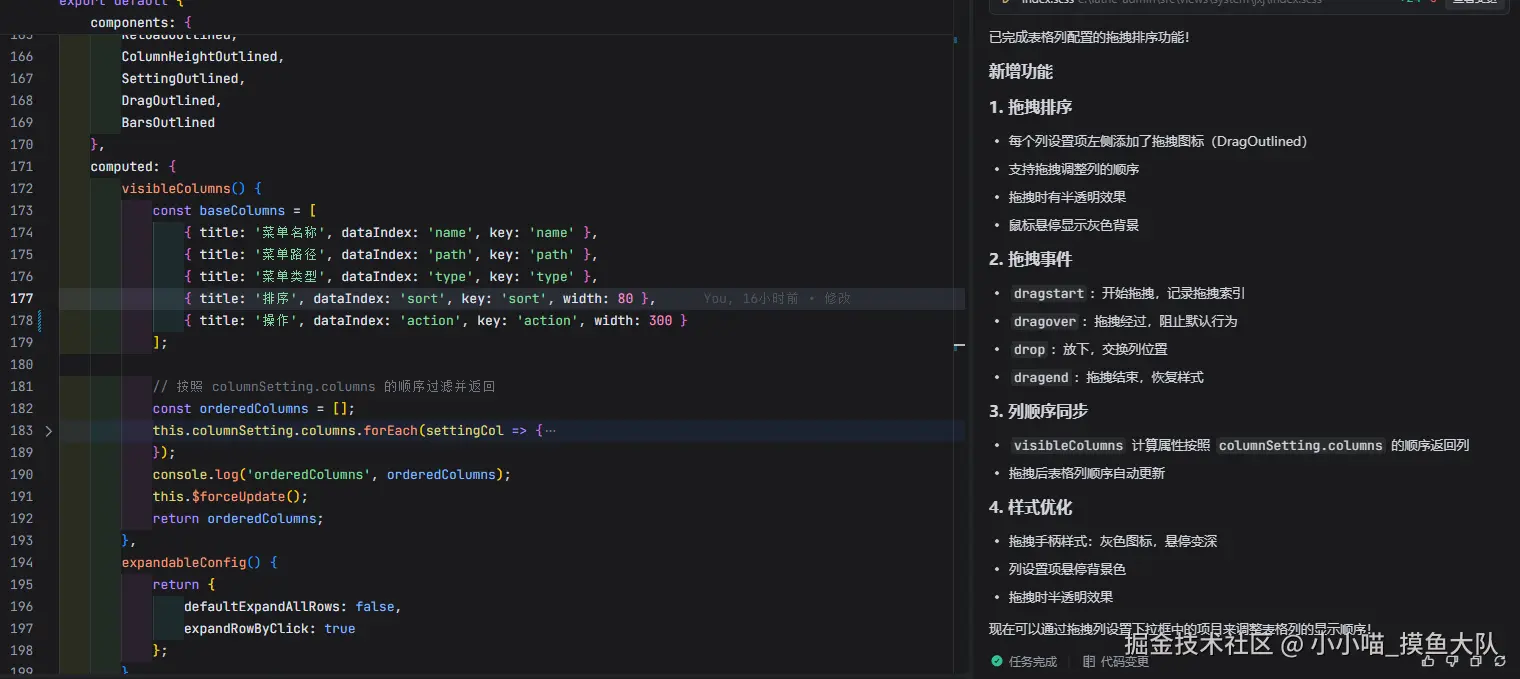Click the console.log statement on line 190
Screen dimensions: 1520x679
pos(330,474)
